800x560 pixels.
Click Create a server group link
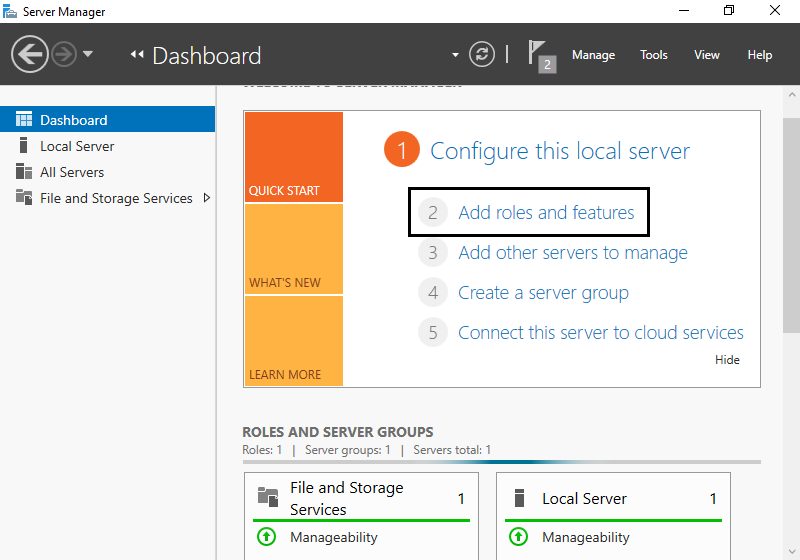coord(543,293)
